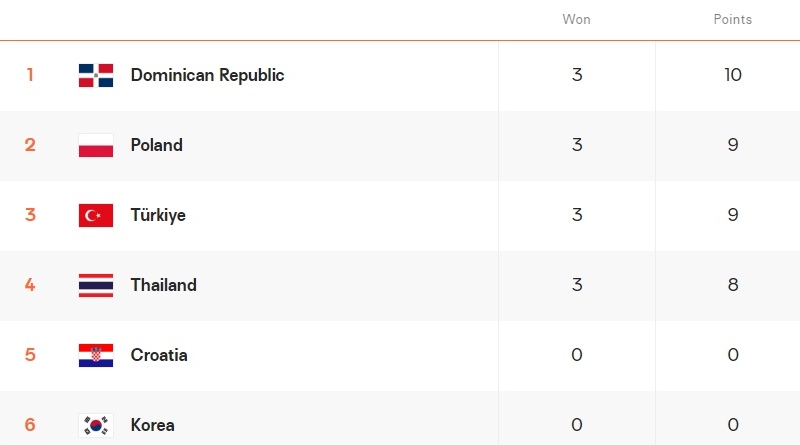Sort by the Won column header
The width and height of the screenshot is (800, 445).
pyautogui.click(x=577, y=20)
